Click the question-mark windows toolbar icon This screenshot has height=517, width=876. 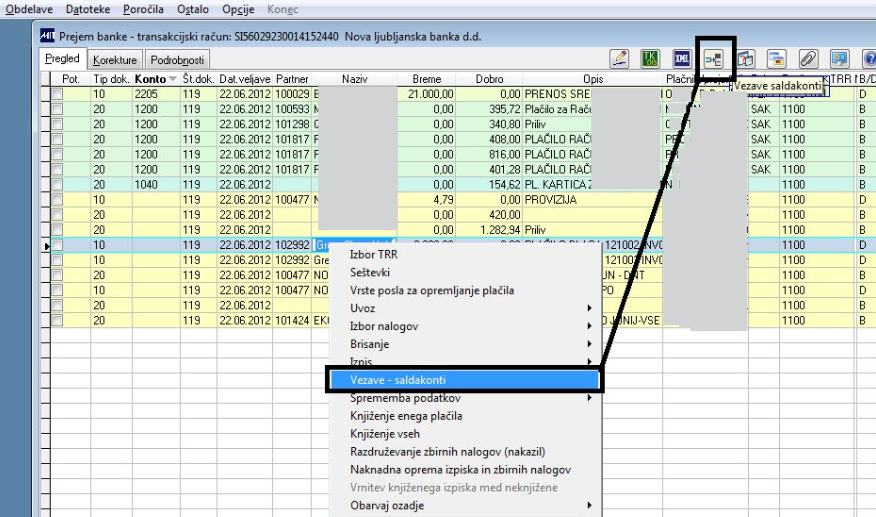point(745,59)
